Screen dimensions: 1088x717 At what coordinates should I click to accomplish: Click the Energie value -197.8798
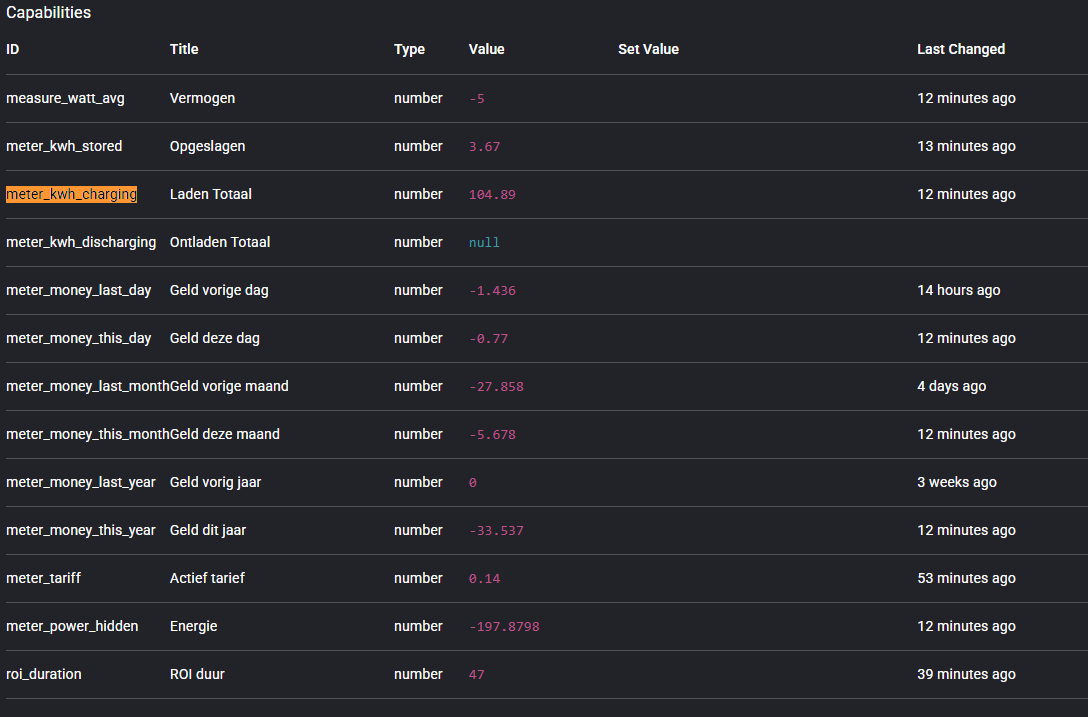(504, 626)
